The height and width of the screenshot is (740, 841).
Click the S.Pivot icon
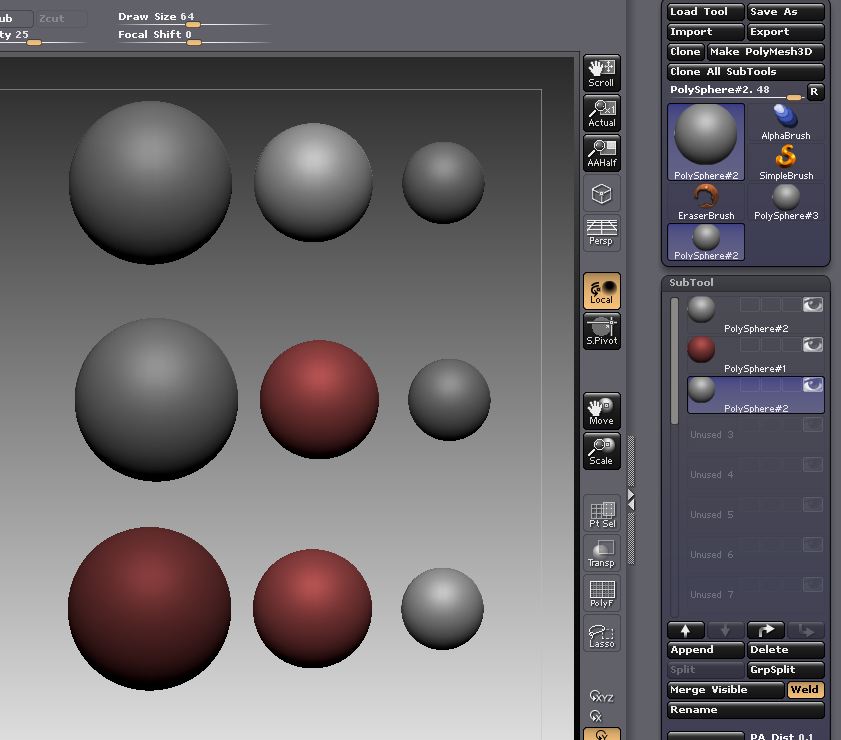pyautogui.click(x=601, y=331)
